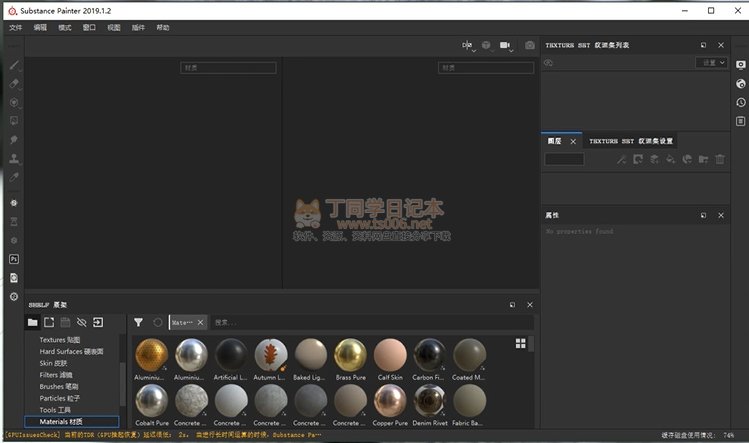Select the Eraser tool
The width and height of the screenshot is (749, 443).
[x=14, y=83]
